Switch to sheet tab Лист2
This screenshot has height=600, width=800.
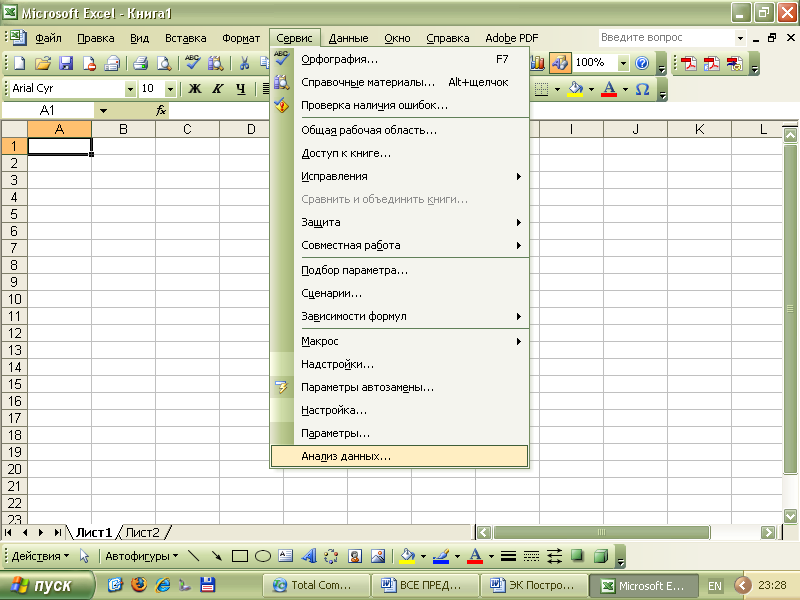pyautogui.click(x=142, y=533)
